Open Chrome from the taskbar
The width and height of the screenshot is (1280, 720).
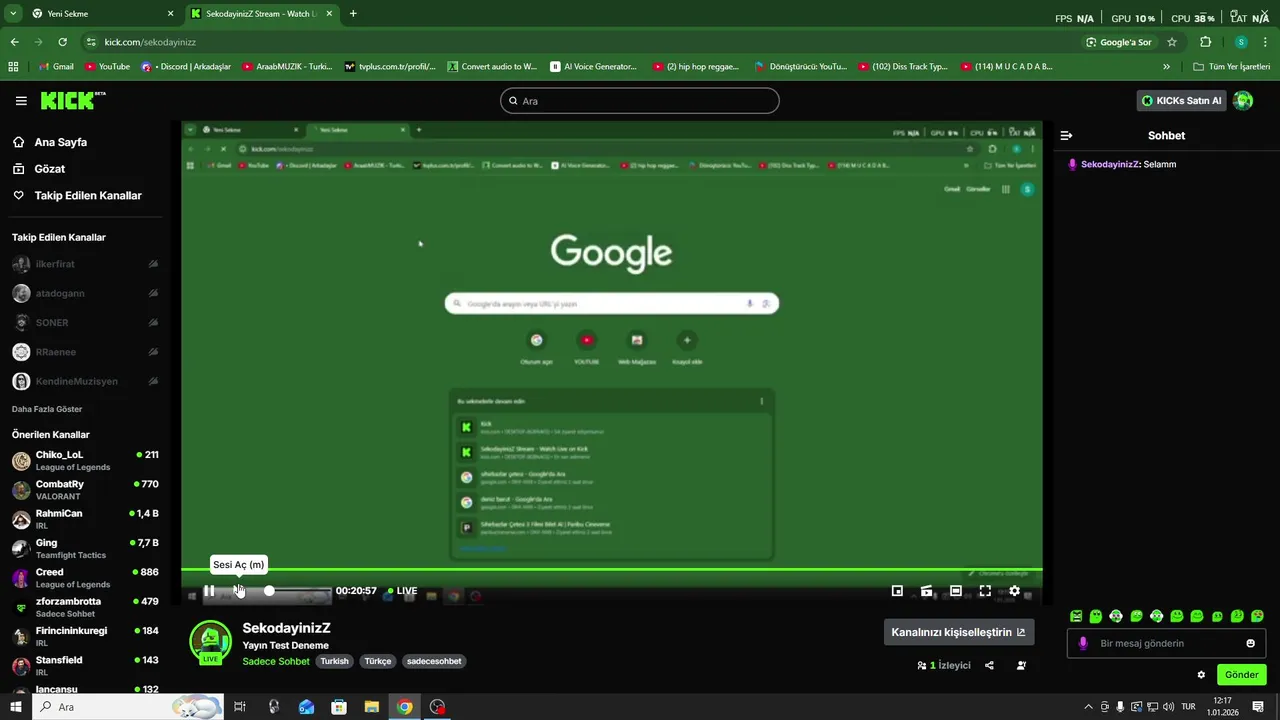coord(404,707)
